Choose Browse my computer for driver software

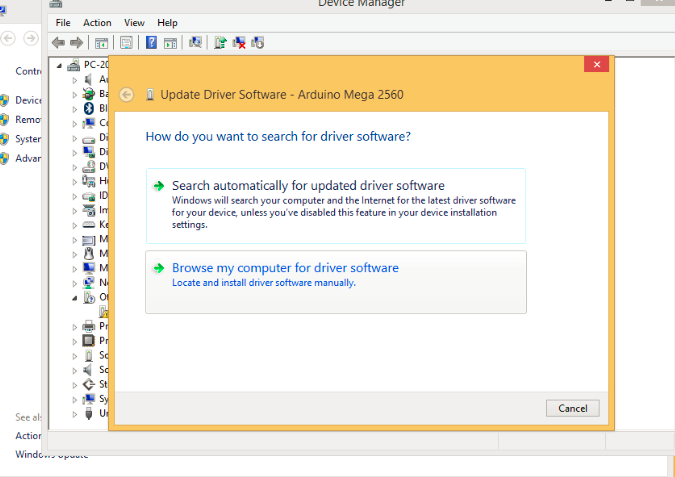coord(336,282)
